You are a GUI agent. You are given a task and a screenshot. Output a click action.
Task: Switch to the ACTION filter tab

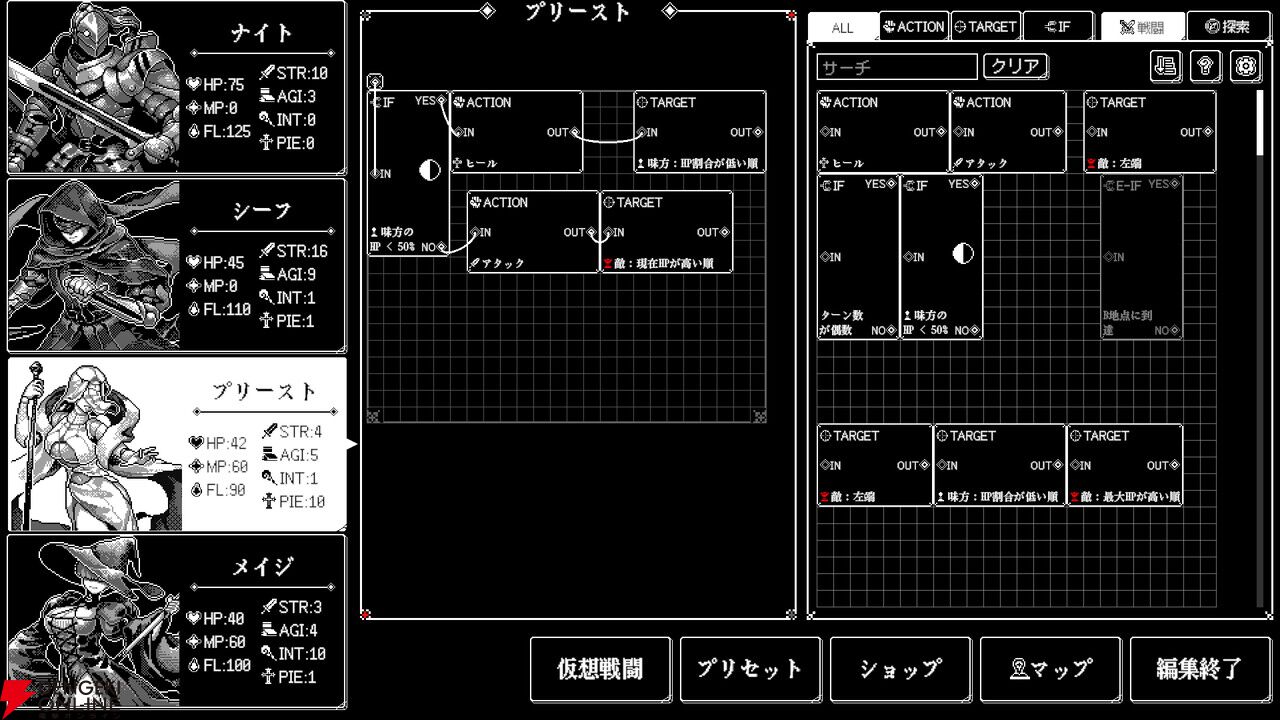[914, 27]
